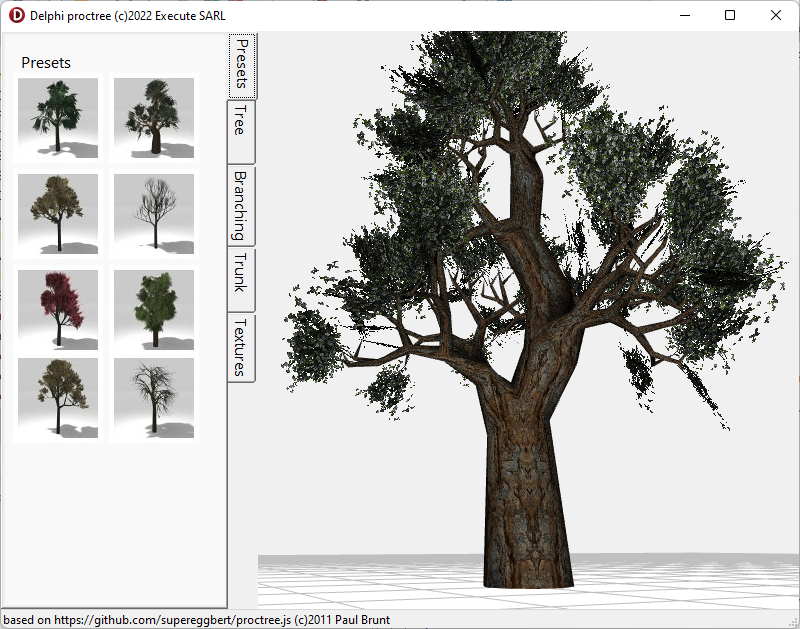800x629 pixels.
Task: Open the Branching tab
Action: 241,206
